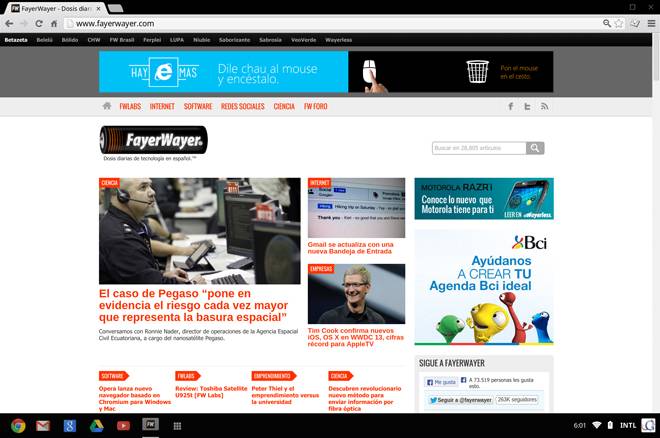Image resolution: width=660 pixels, height=438 pixels.
Task: Click the Wi-Fi status icon
Action: coord(596,425)
